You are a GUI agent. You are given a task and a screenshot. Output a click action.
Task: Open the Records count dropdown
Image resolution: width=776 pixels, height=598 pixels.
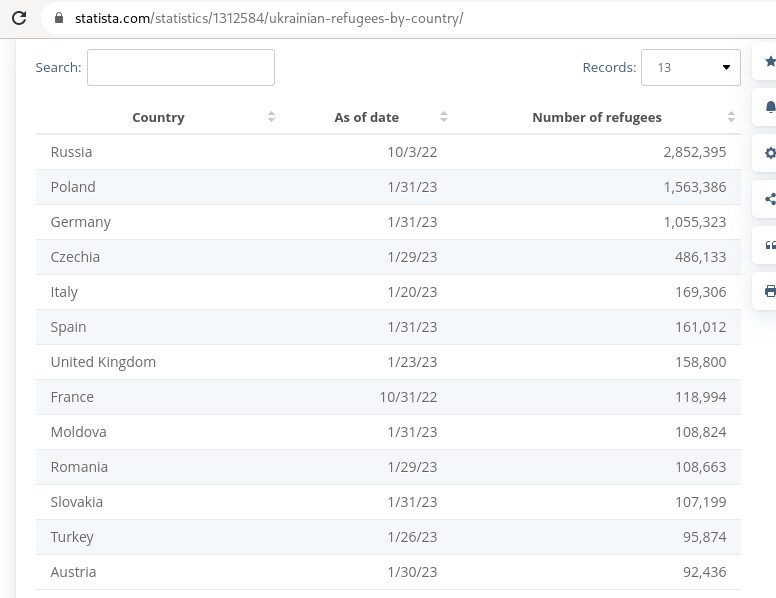[690, 68]
